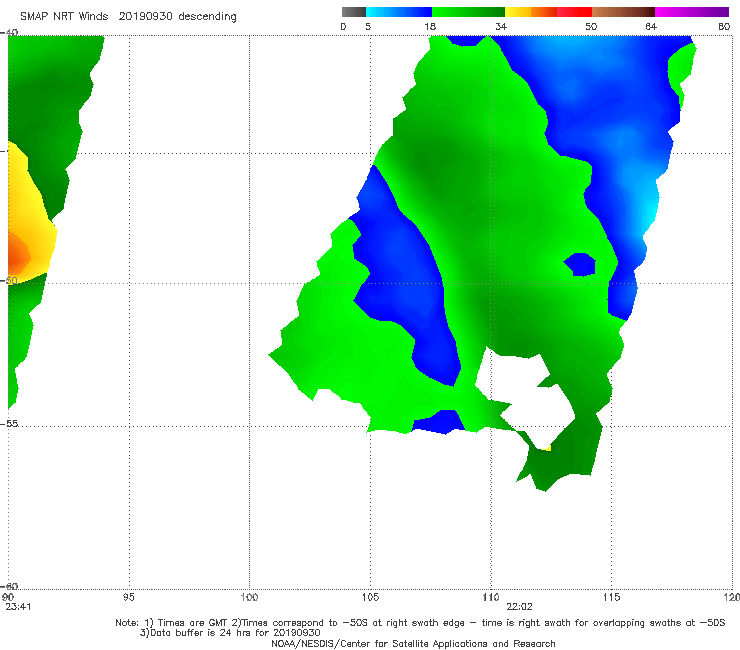Click the '3)Data buffer is 24 hr' note
This screenshot has height=650, width=740.
230,633
